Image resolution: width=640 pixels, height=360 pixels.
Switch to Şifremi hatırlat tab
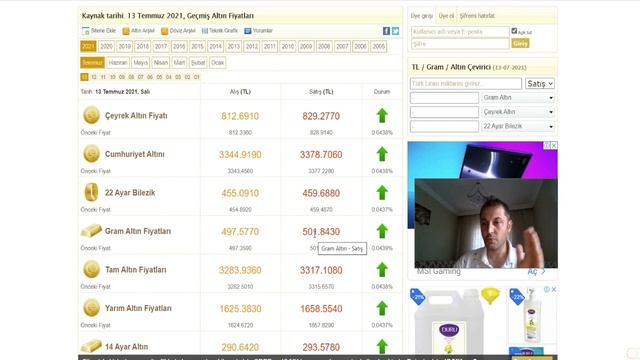click(477, 16)
